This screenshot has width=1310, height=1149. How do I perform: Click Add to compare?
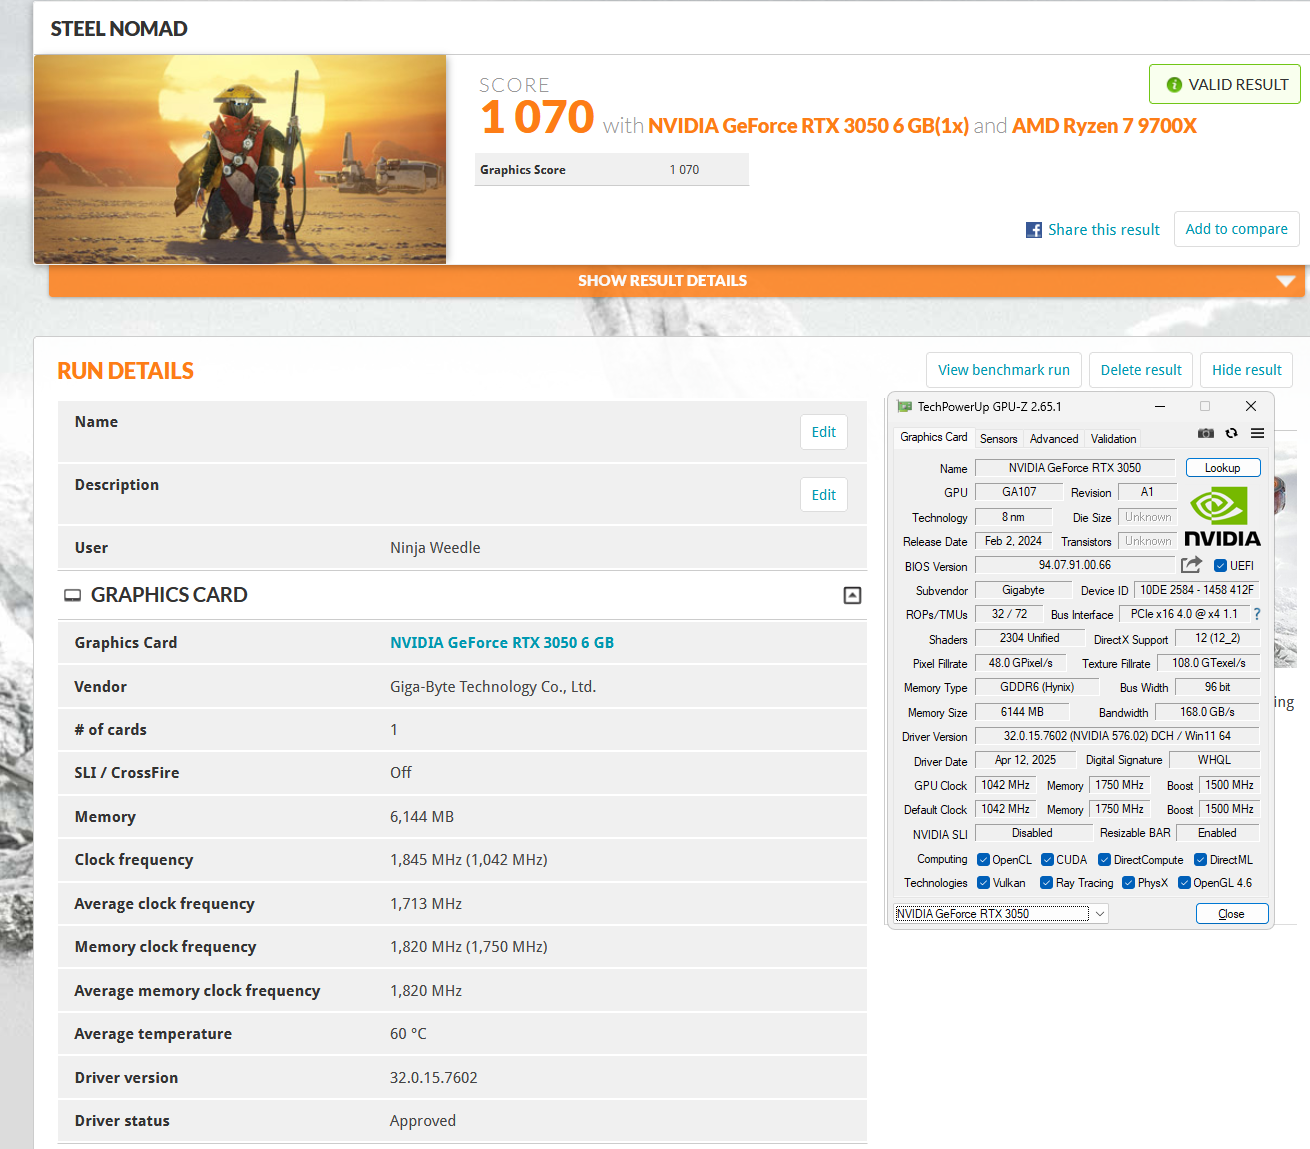[x=1237, y=229]
